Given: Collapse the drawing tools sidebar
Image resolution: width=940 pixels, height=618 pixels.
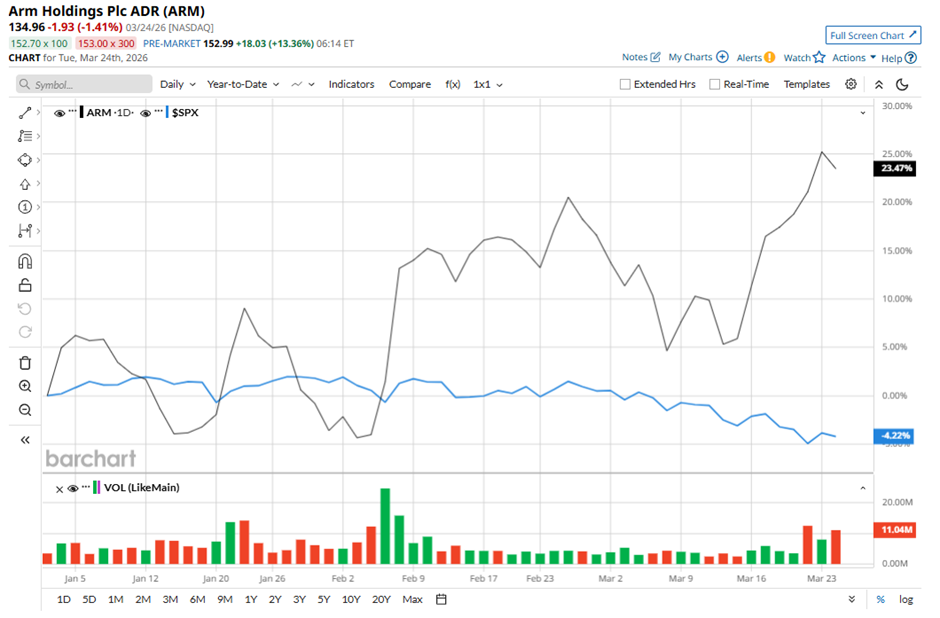Looking at the screenshot, I should [25, 440].
